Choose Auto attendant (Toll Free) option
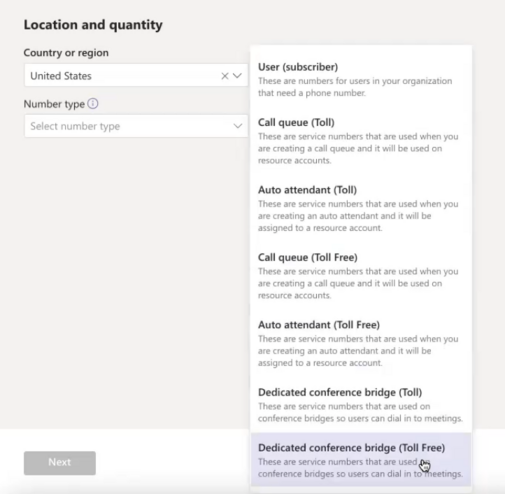505x494 pixels. (x=361, y=344)
